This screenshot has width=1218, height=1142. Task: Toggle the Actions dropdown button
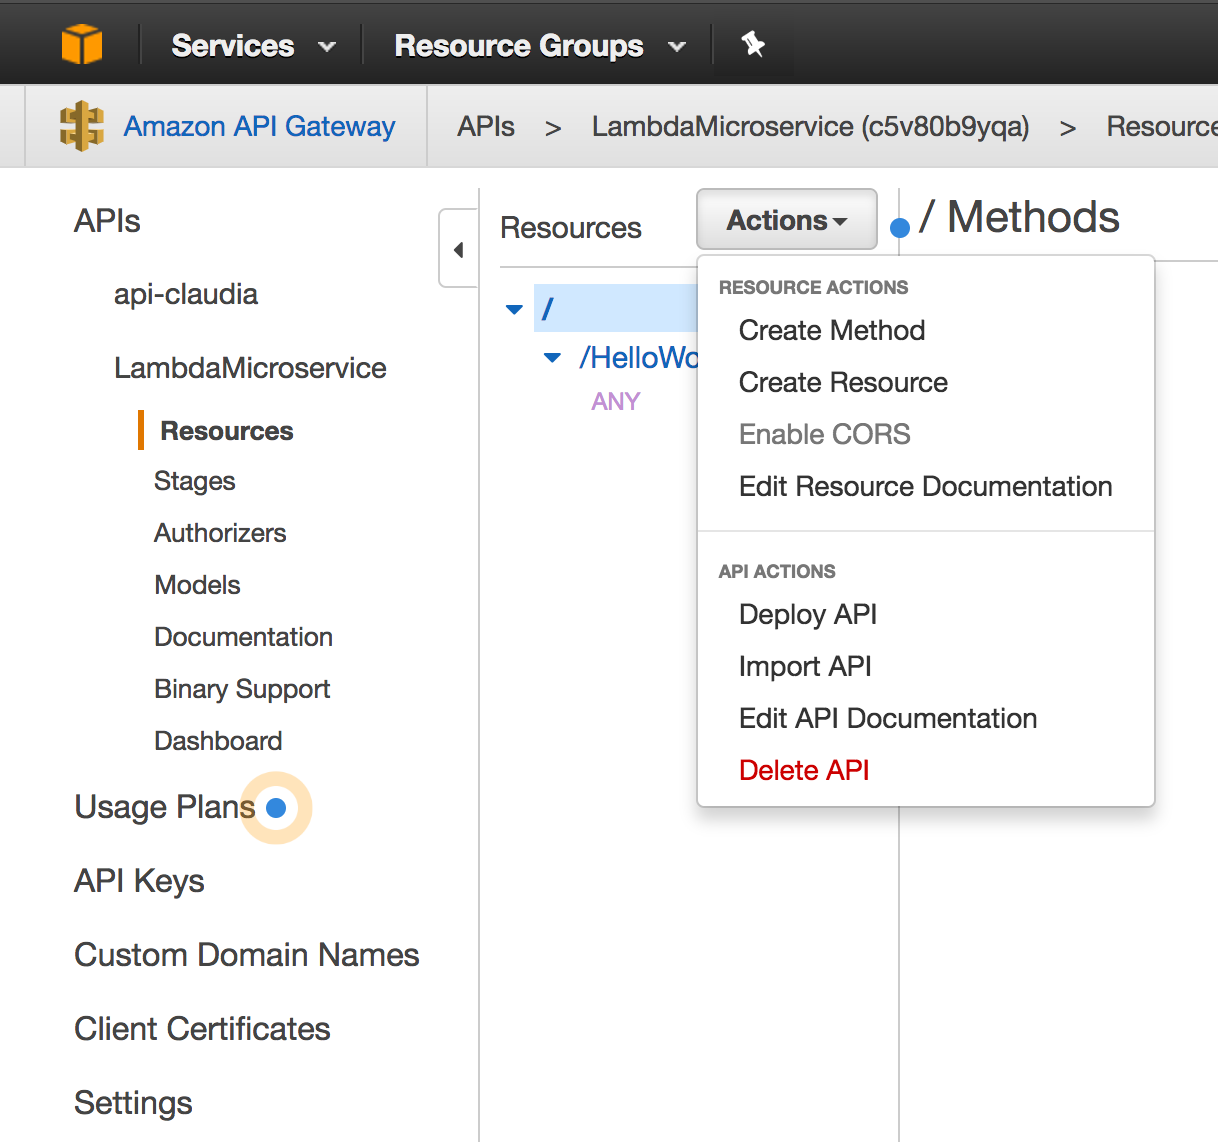(786, 220)
